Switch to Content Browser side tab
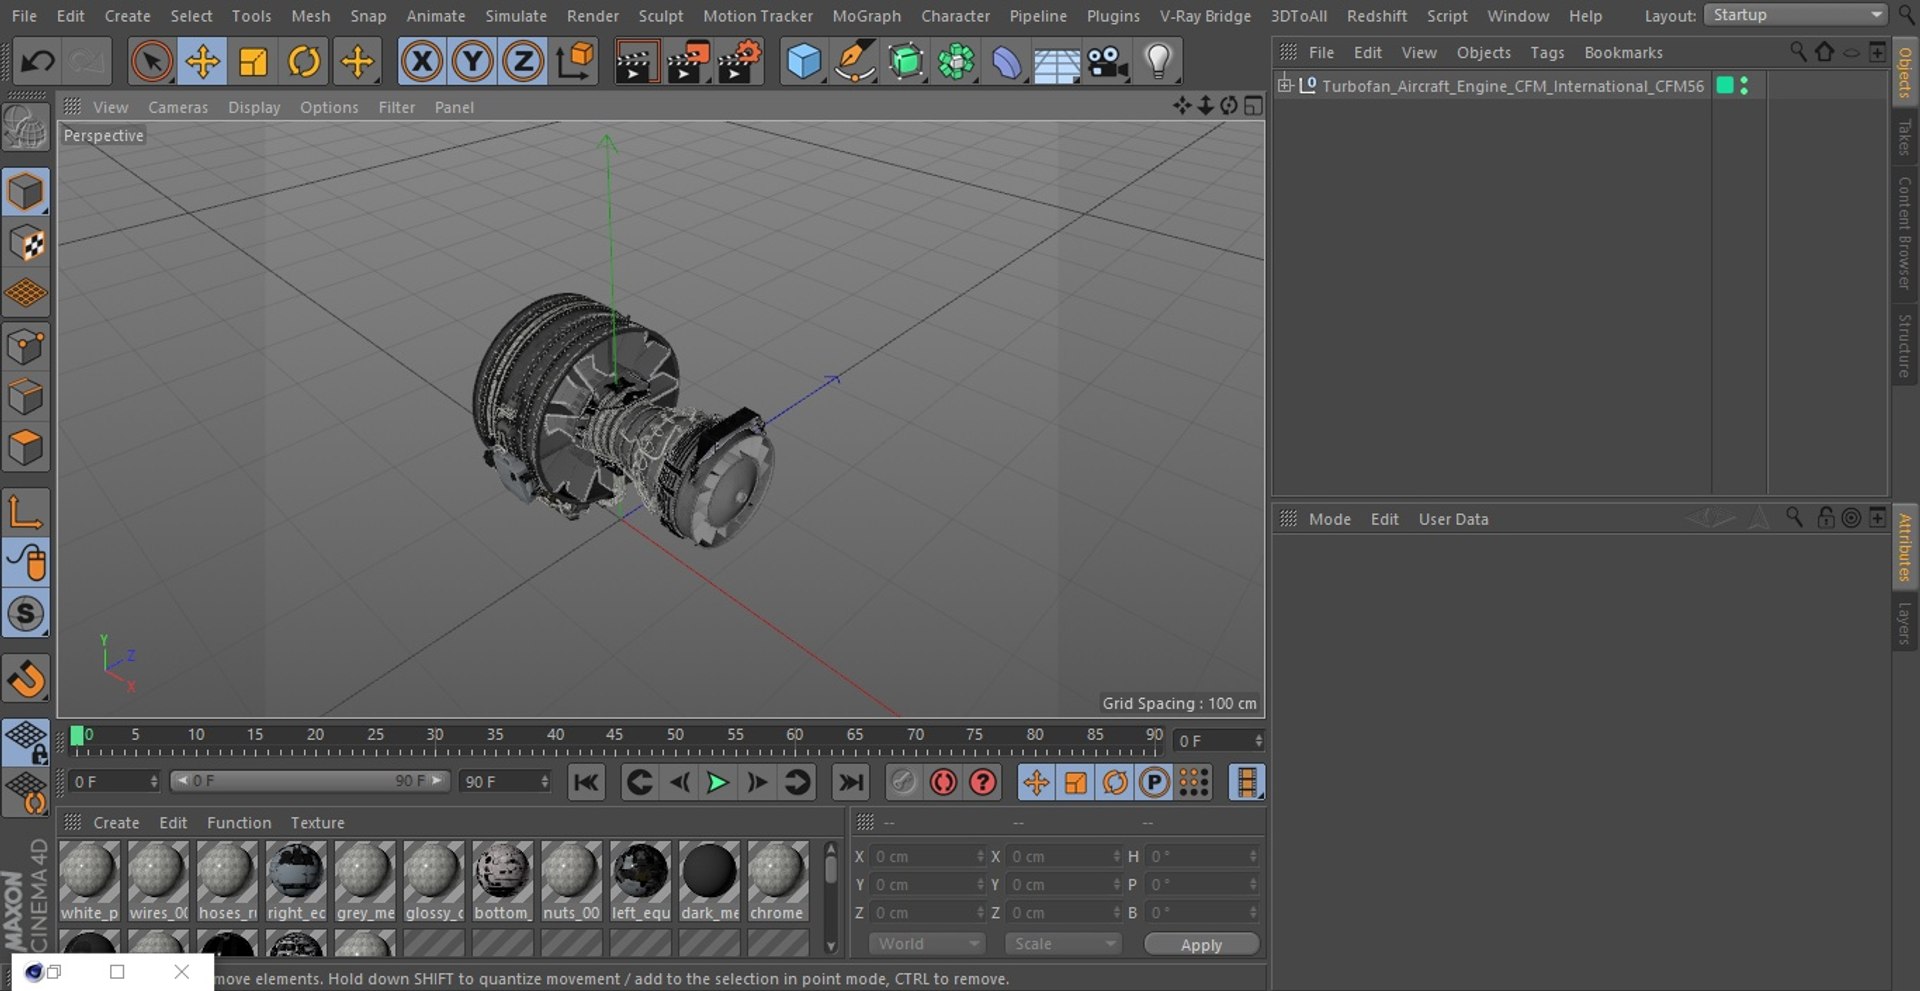The width and height of the screenshot is (1920, 991). (1904, 233)
